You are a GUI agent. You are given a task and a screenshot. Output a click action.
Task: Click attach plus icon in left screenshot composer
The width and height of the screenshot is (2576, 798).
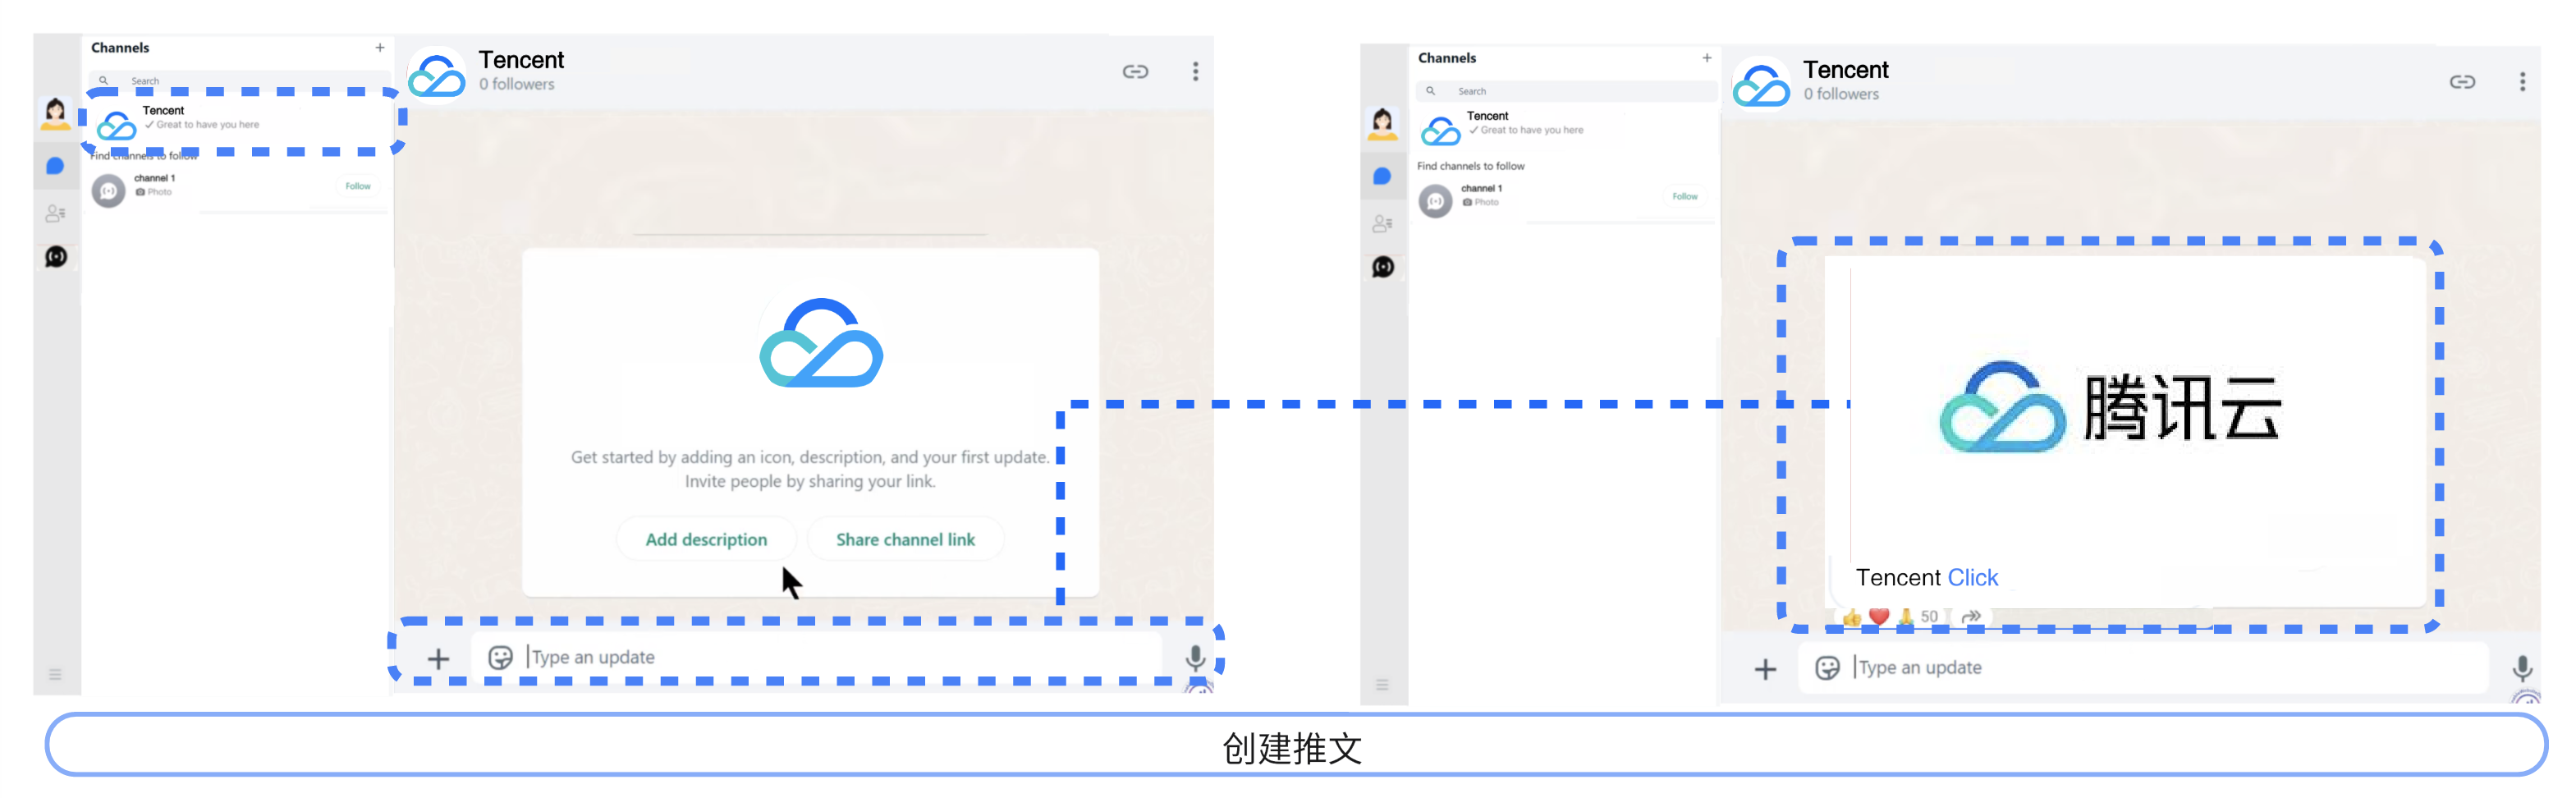point(438,658)
